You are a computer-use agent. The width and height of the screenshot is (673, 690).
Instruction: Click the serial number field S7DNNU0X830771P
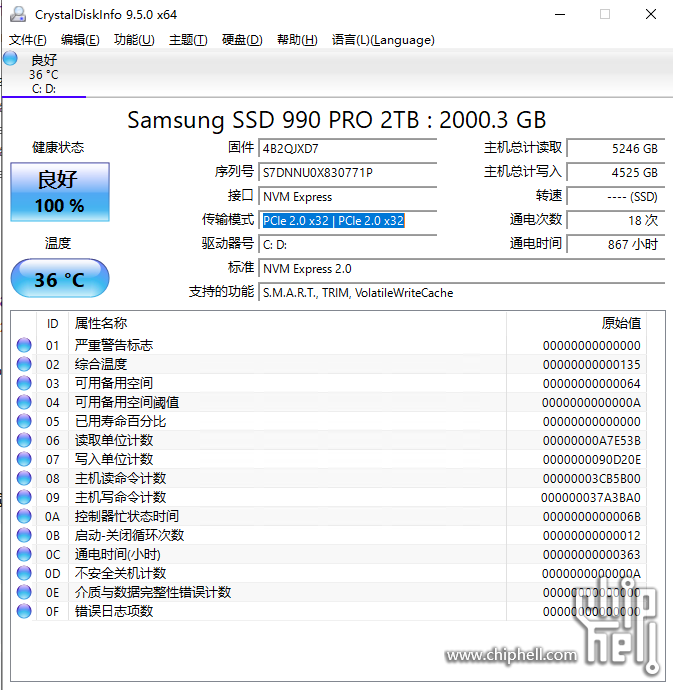[x=348, y=172]
